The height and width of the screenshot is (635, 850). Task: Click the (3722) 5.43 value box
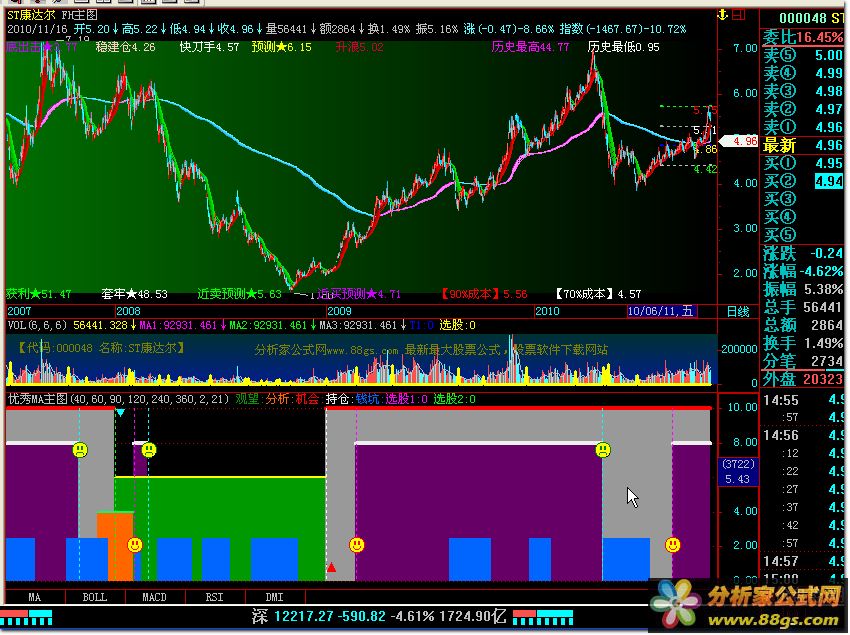738,472
